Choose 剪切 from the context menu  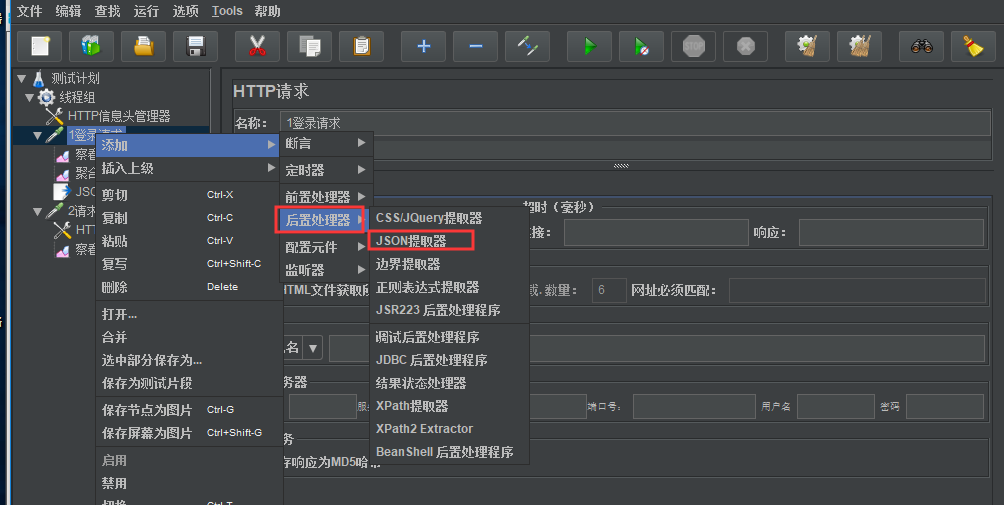click(188, 195)
